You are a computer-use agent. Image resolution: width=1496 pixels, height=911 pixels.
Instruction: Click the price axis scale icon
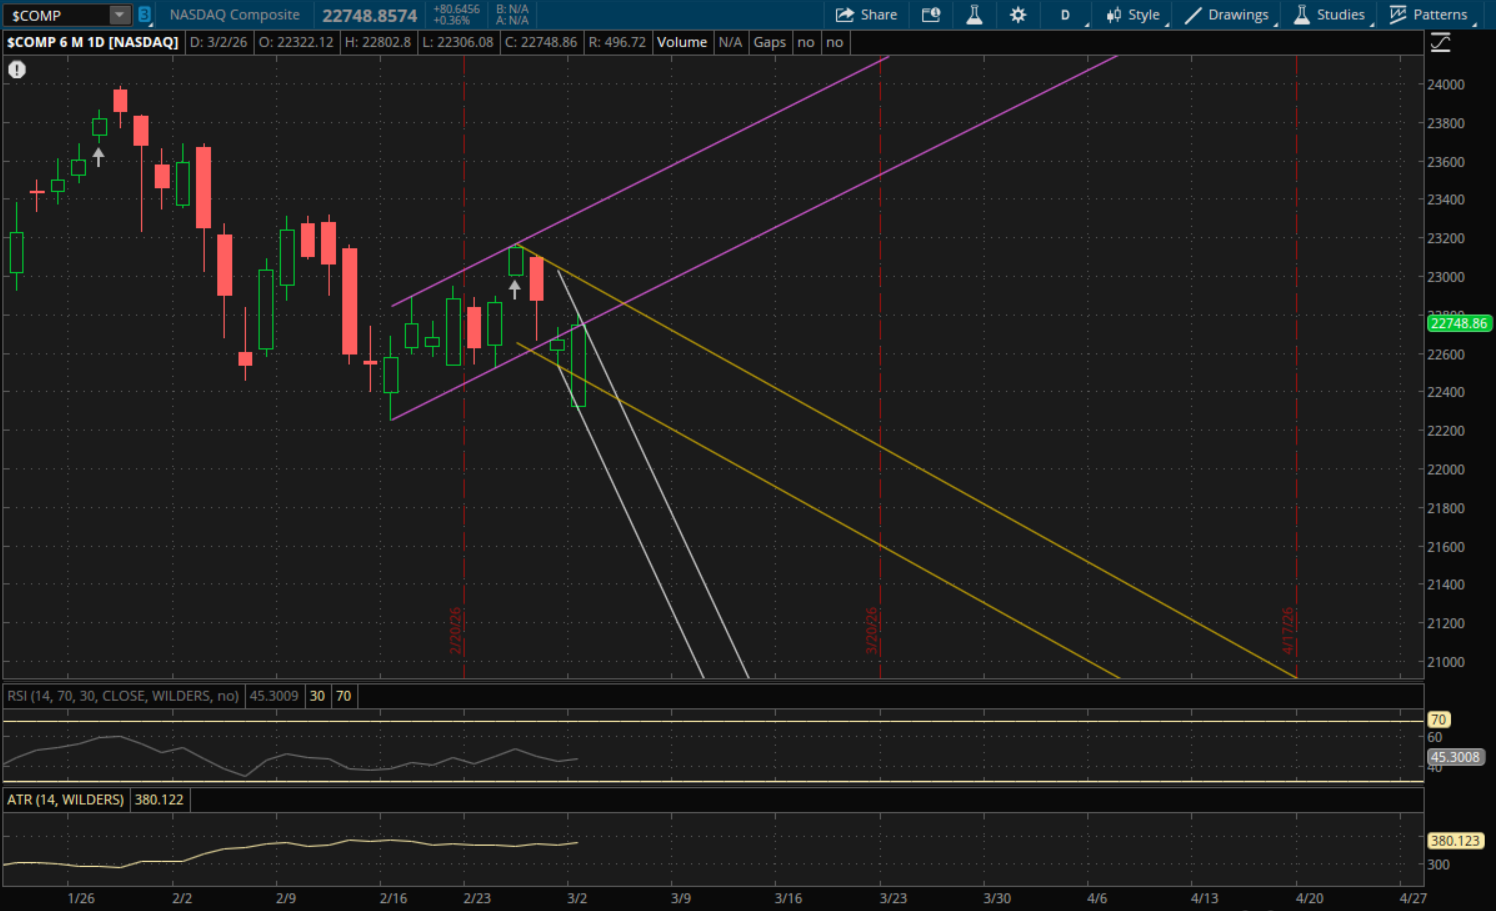coord(1440,42)
